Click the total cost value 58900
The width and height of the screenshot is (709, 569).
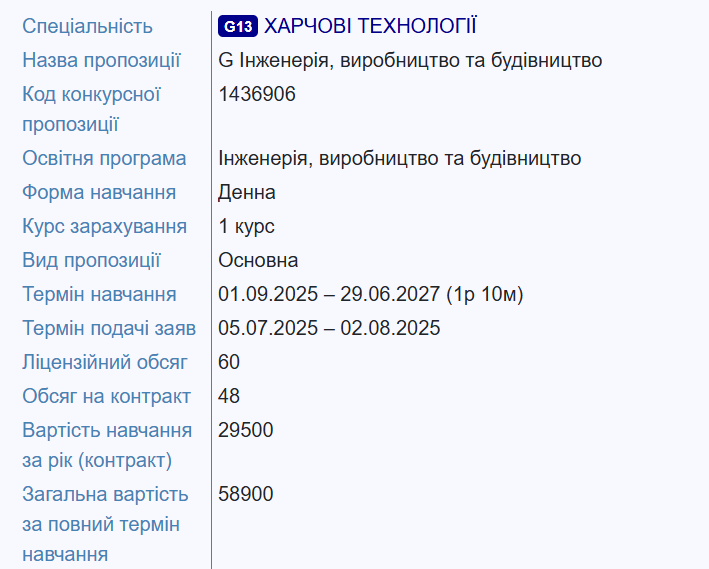point(246,493)
